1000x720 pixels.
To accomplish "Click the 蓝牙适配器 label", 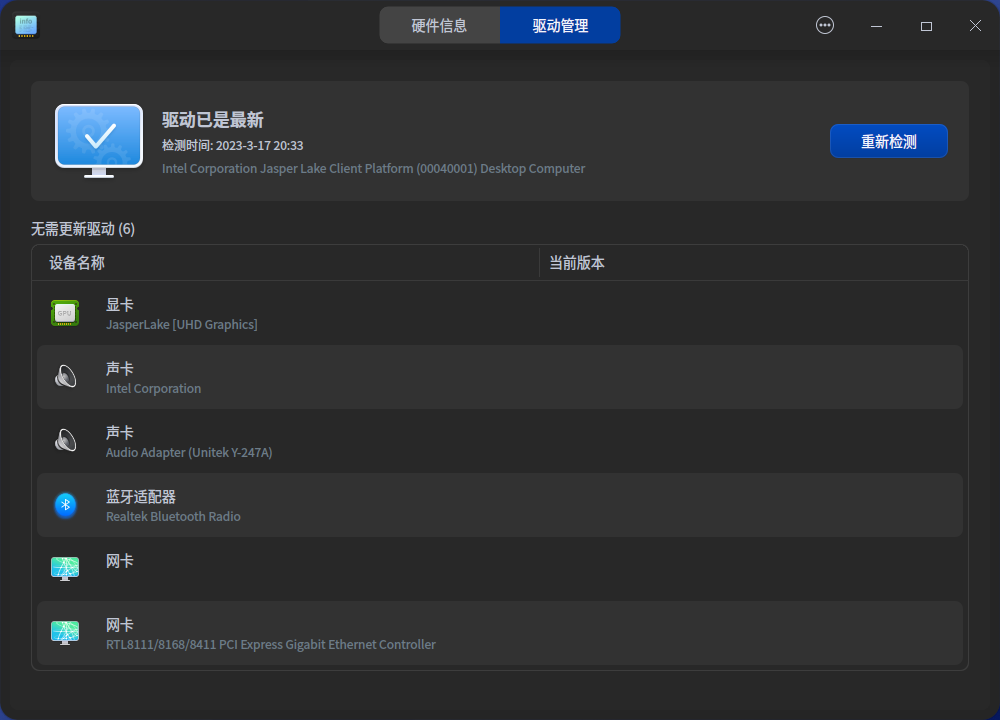I will (x=141, y=497).
